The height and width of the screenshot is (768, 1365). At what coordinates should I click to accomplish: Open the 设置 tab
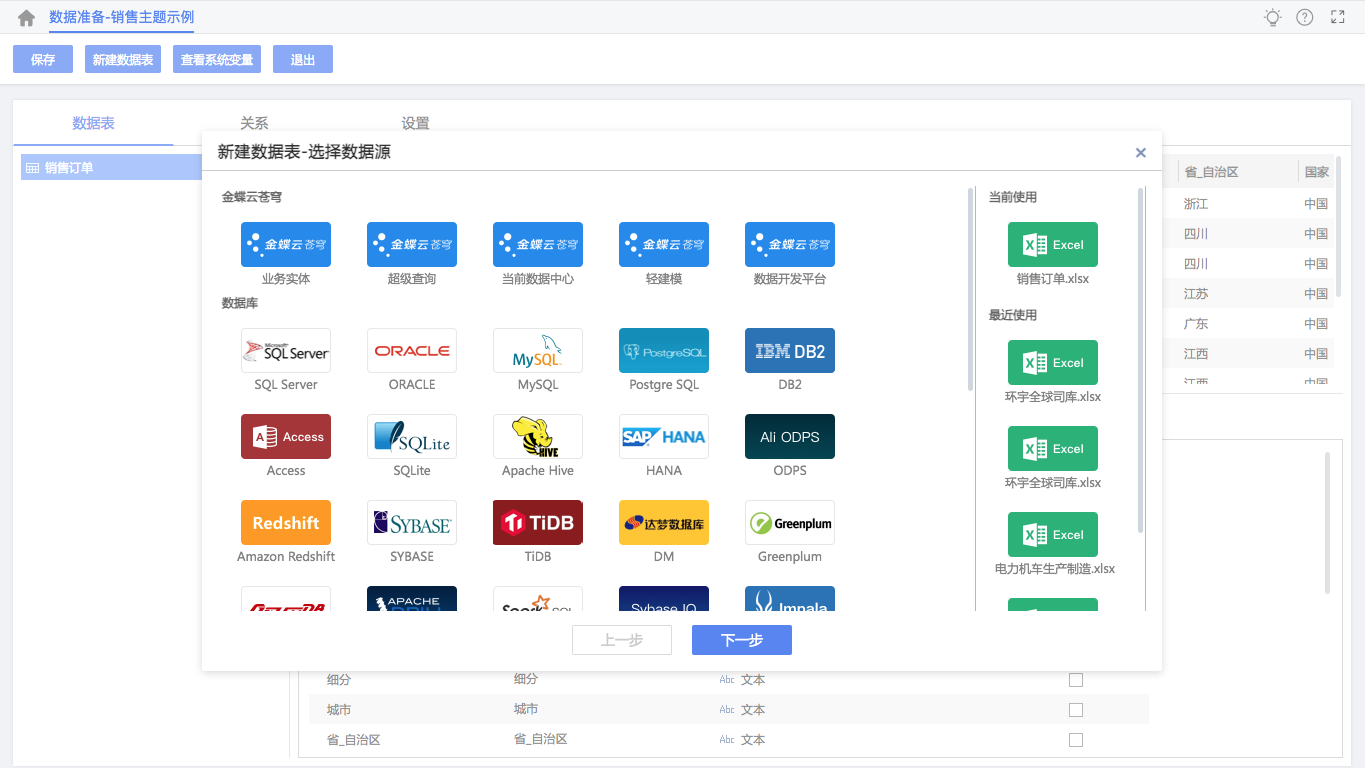pyautogui.click(x=415, y=123)
